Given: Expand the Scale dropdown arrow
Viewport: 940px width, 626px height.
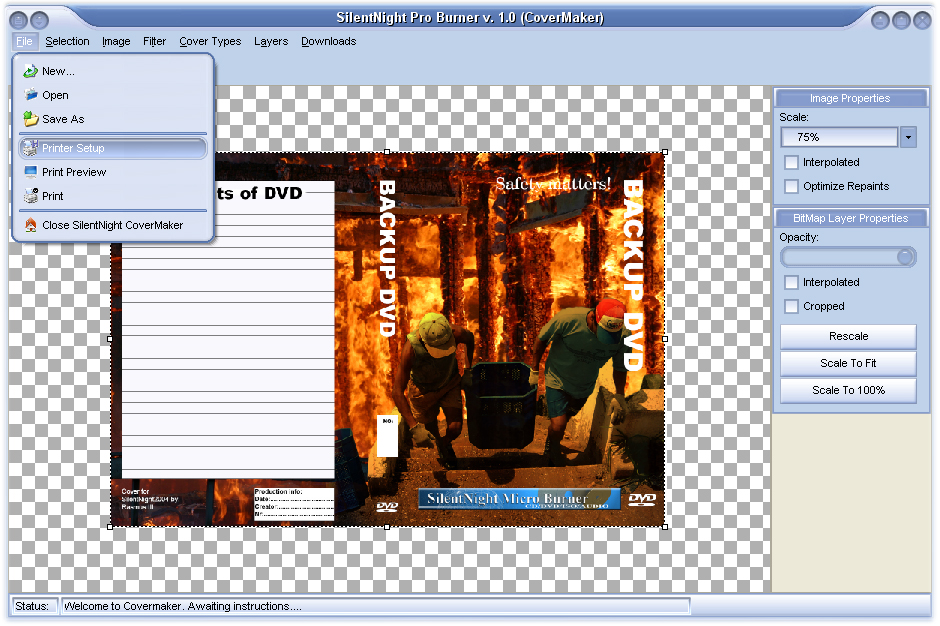Looking at the screenshot, I should pos(908,137).
